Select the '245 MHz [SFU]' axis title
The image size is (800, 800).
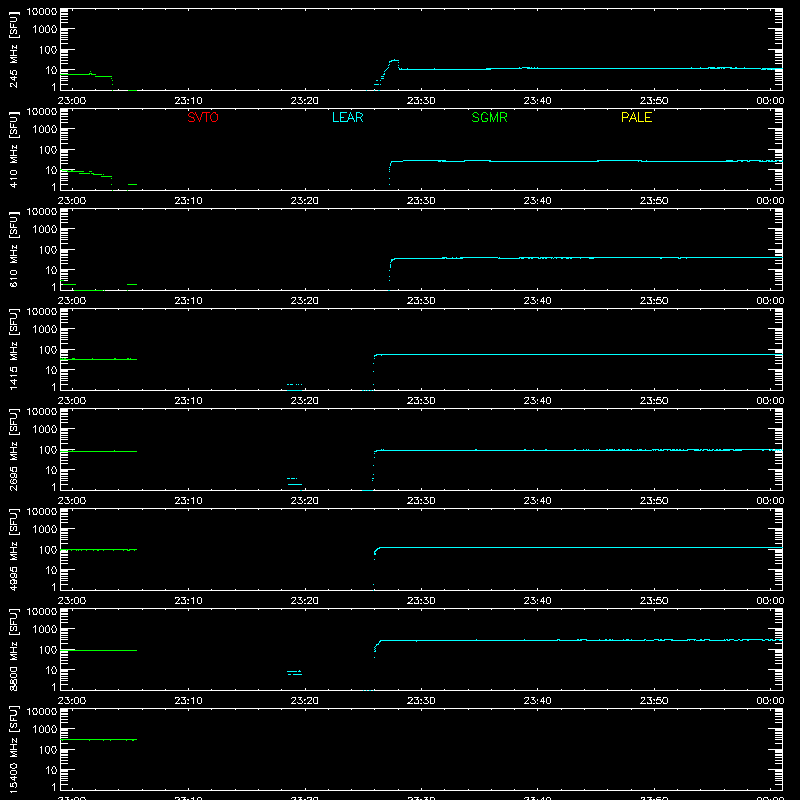pyautogui.click(x=14, y=49)
